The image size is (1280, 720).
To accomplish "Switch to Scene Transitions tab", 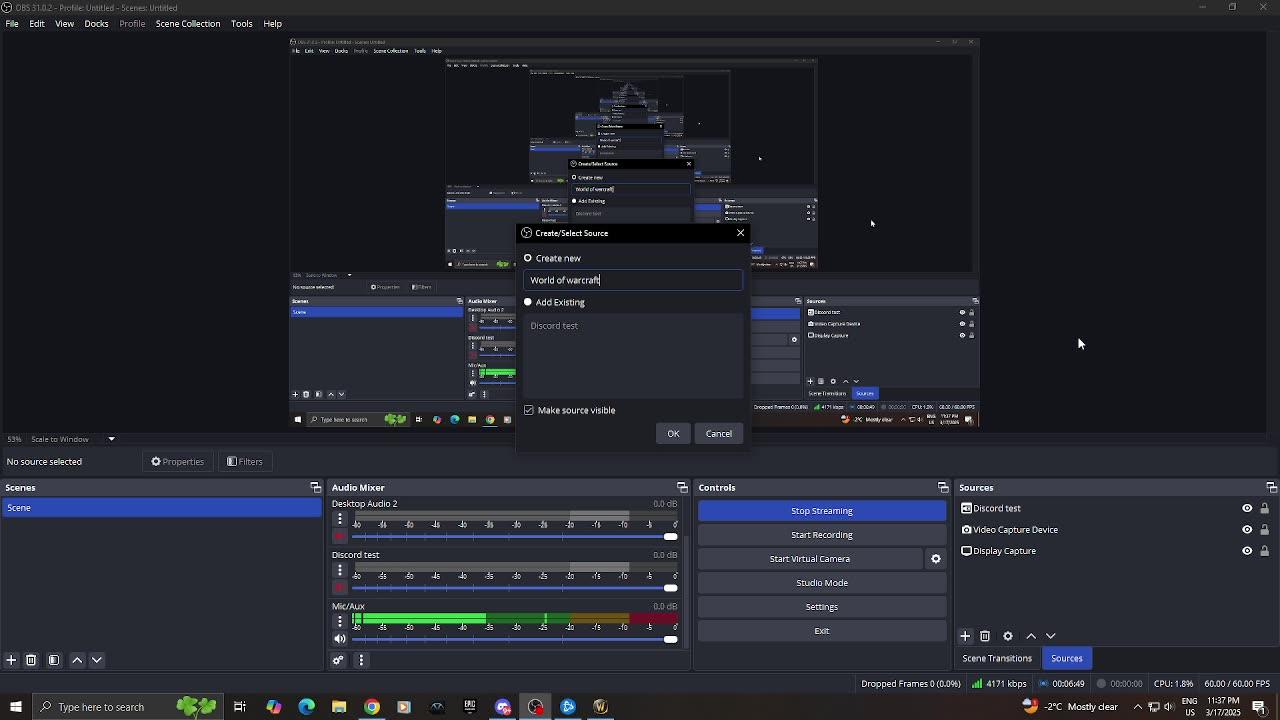I will click(x=997, y=658).
